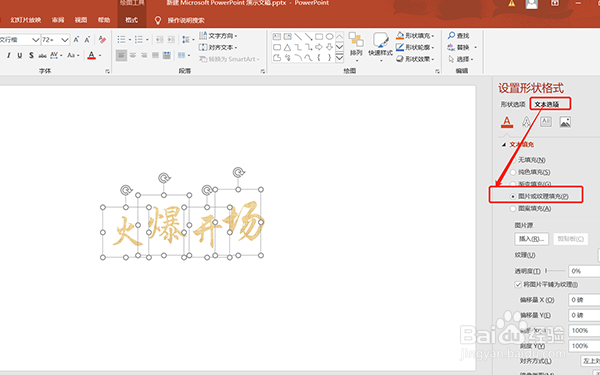Click the Italic formatting icon
The height and width of the screenshot is (375, 600).
9,55
